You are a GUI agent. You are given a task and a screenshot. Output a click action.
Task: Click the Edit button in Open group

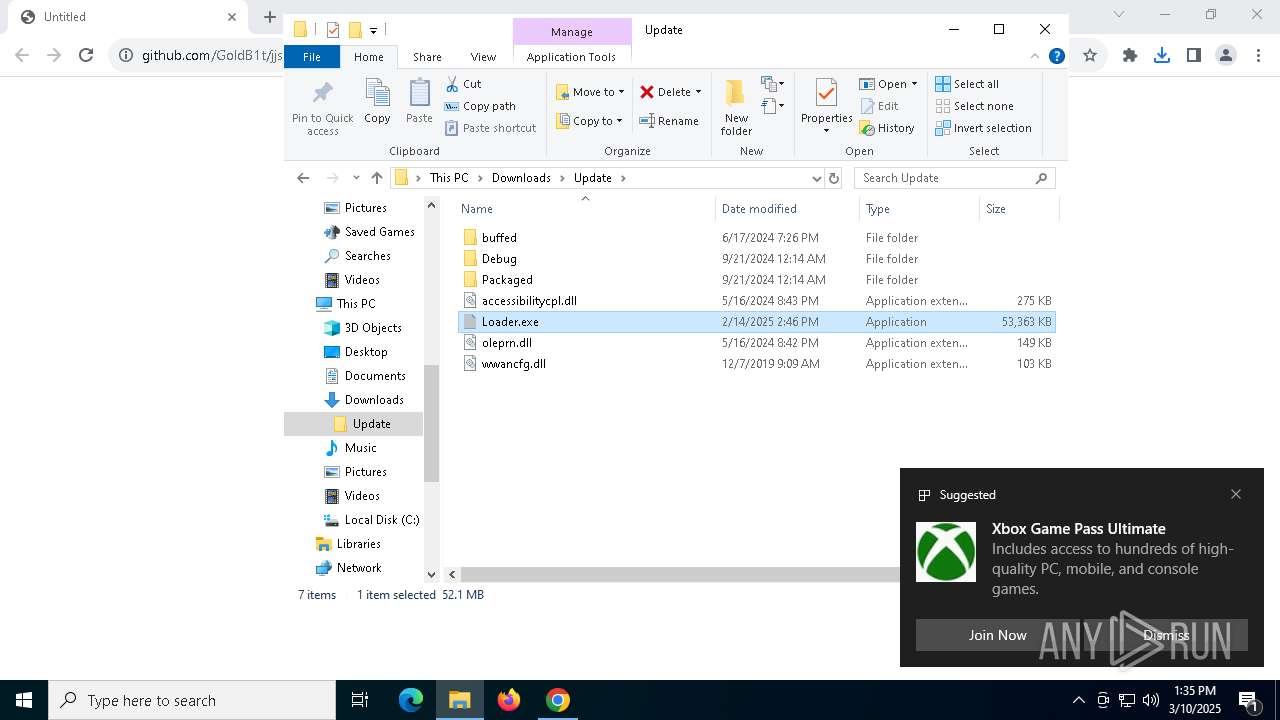pyautogui.click(x=879, y=106)
